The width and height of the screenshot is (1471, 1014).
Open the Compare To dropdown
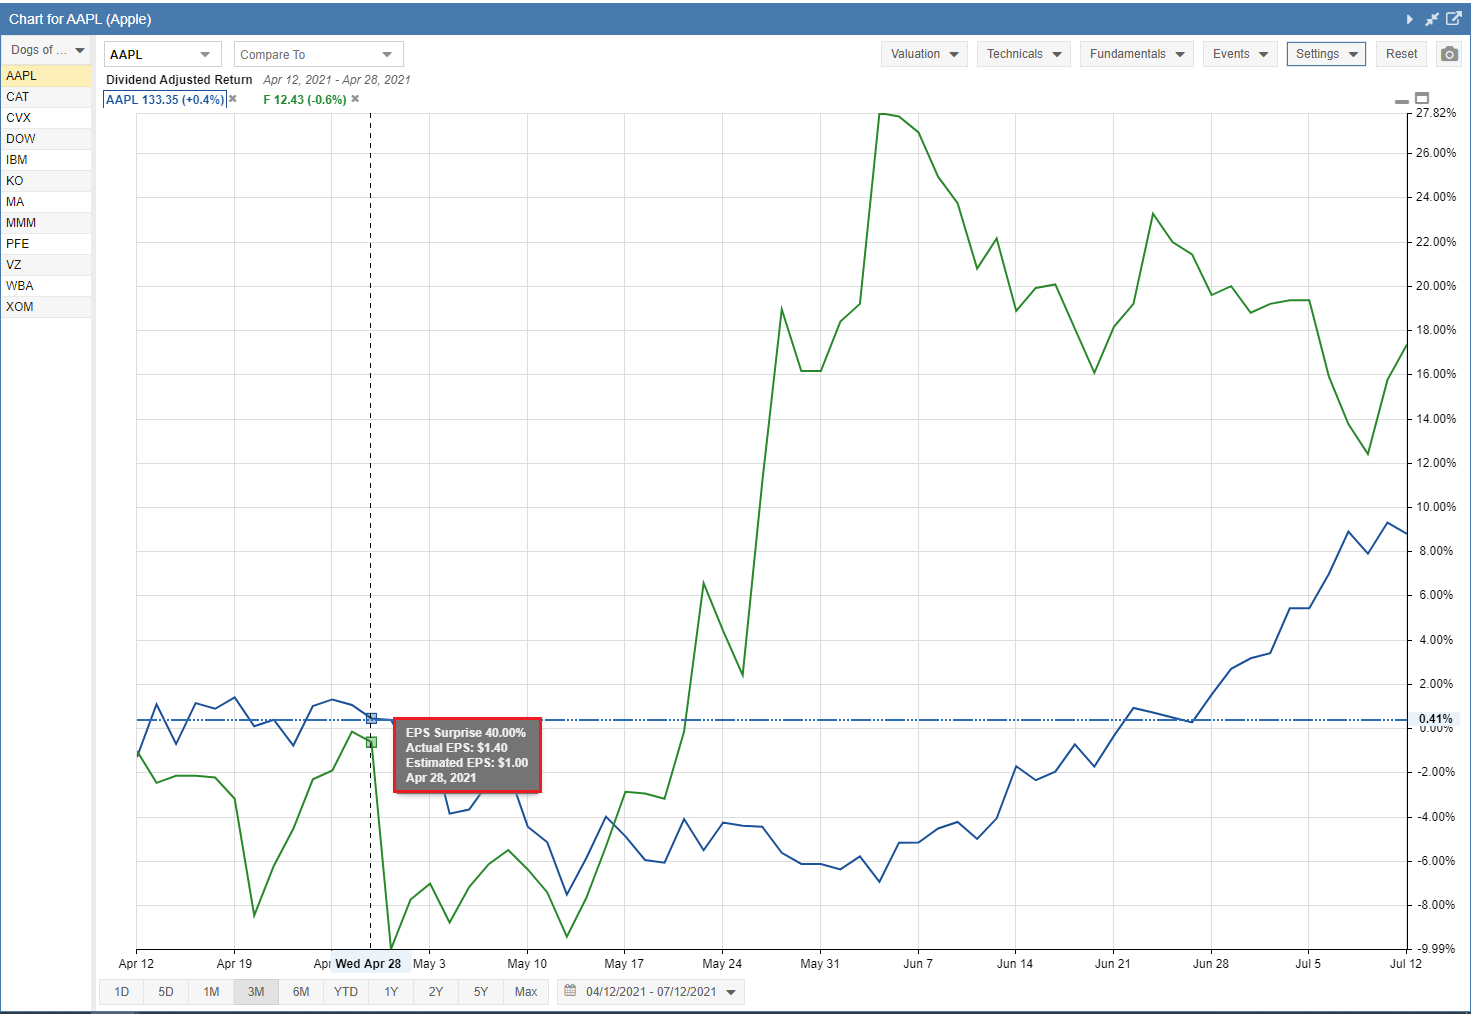coord(318,54)
